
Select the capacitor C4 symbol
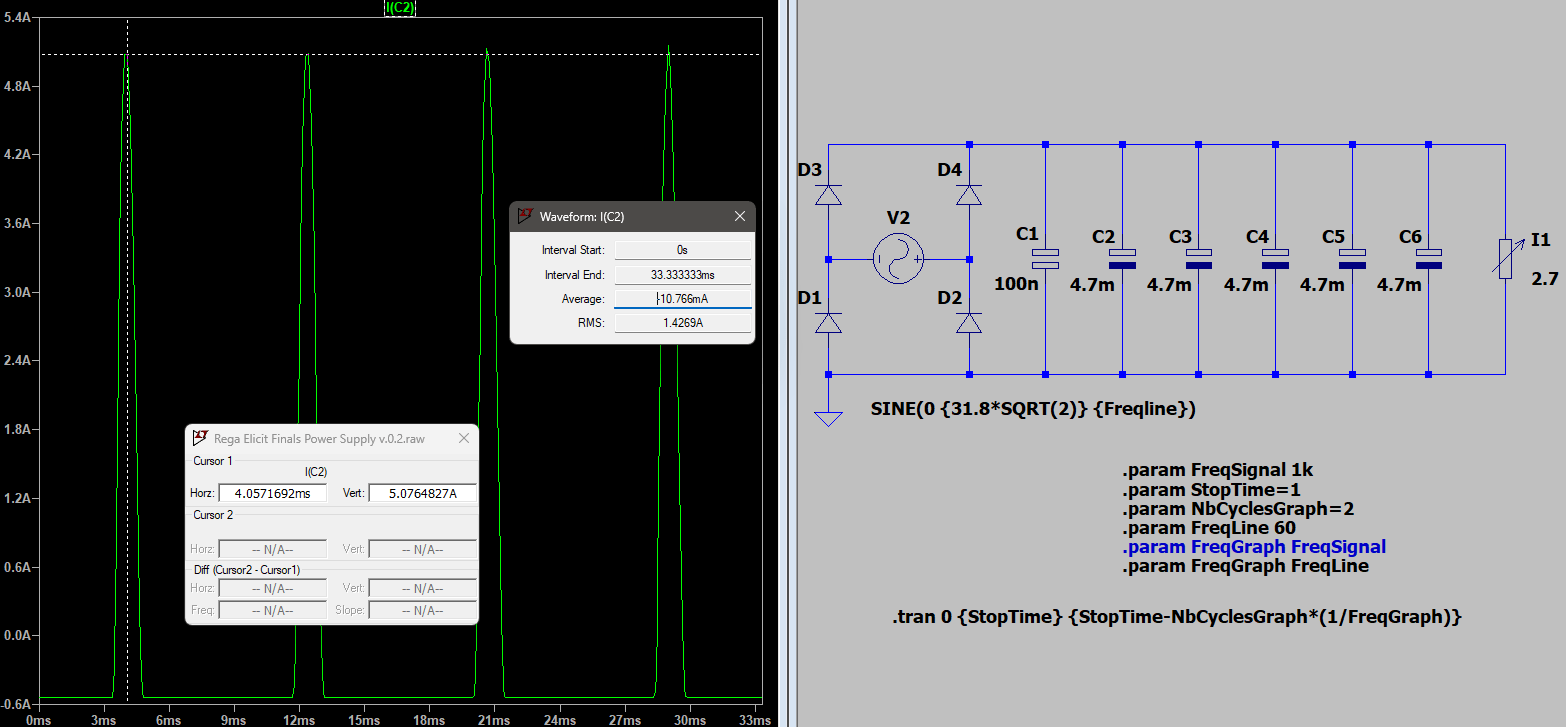[1276, 259]
